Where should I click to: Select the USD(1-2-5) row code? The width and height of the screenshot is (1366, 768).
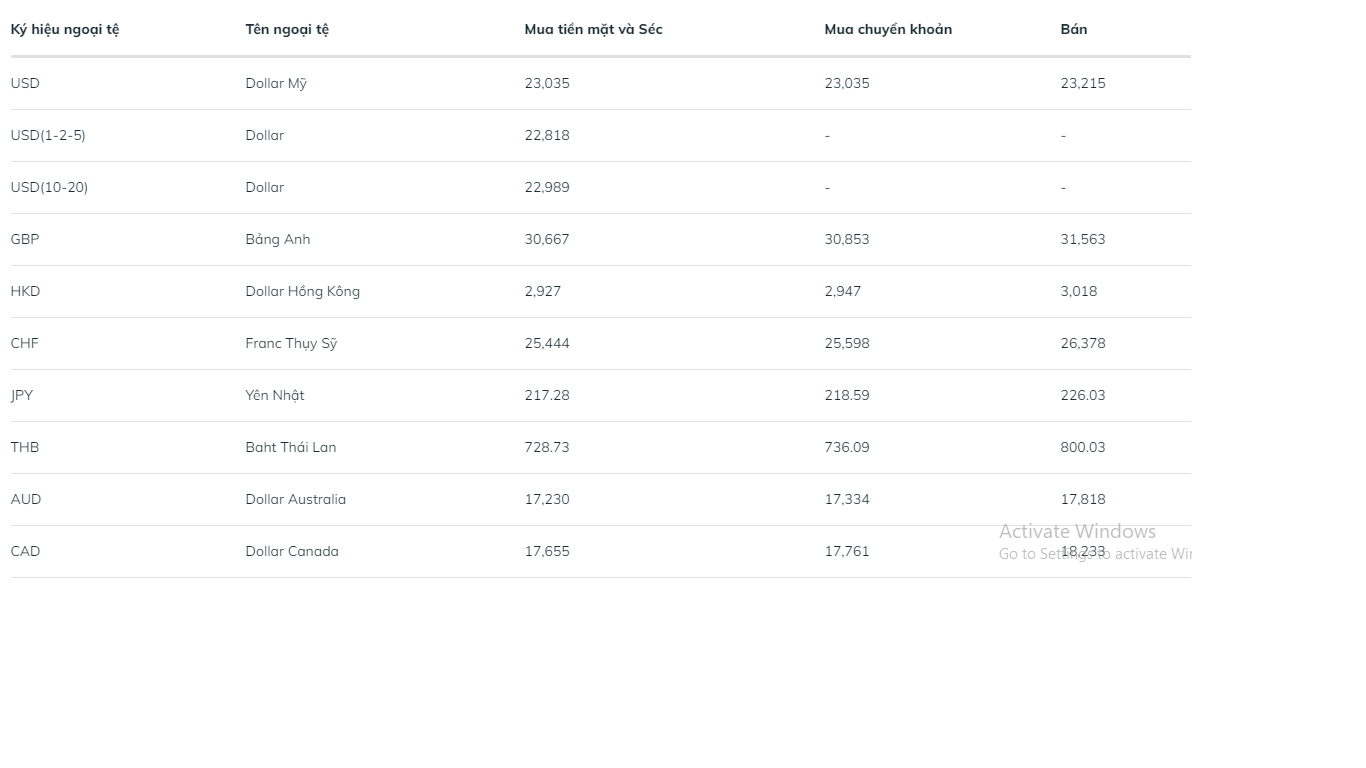[48, 135]
